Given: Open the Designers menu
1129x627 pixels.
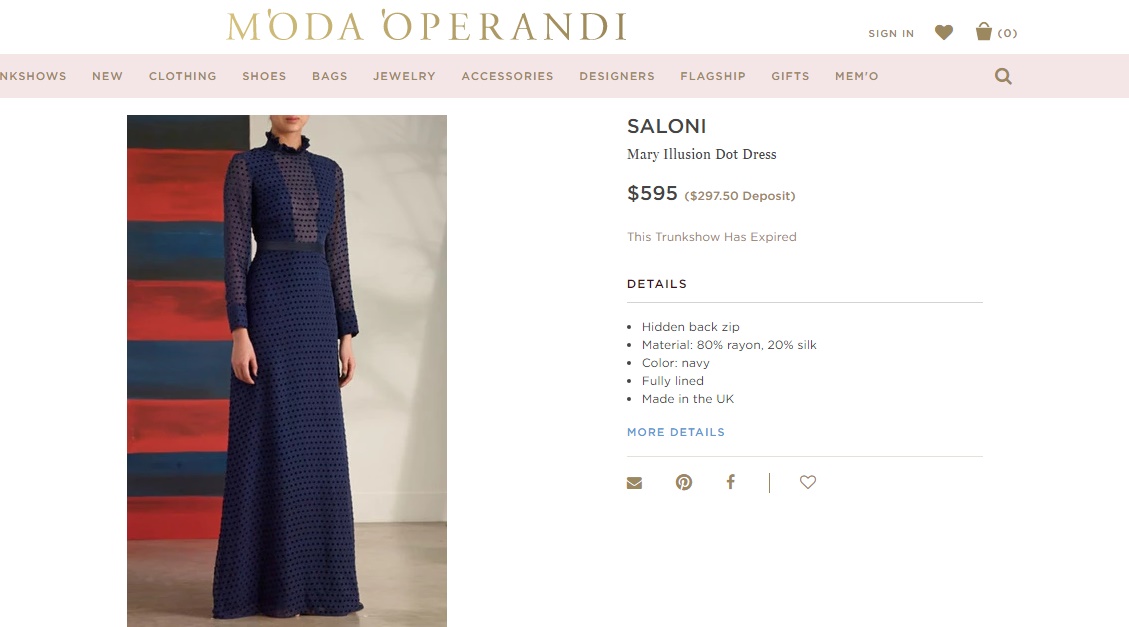Looking at the screenshot, I should (x=617, y=76).
